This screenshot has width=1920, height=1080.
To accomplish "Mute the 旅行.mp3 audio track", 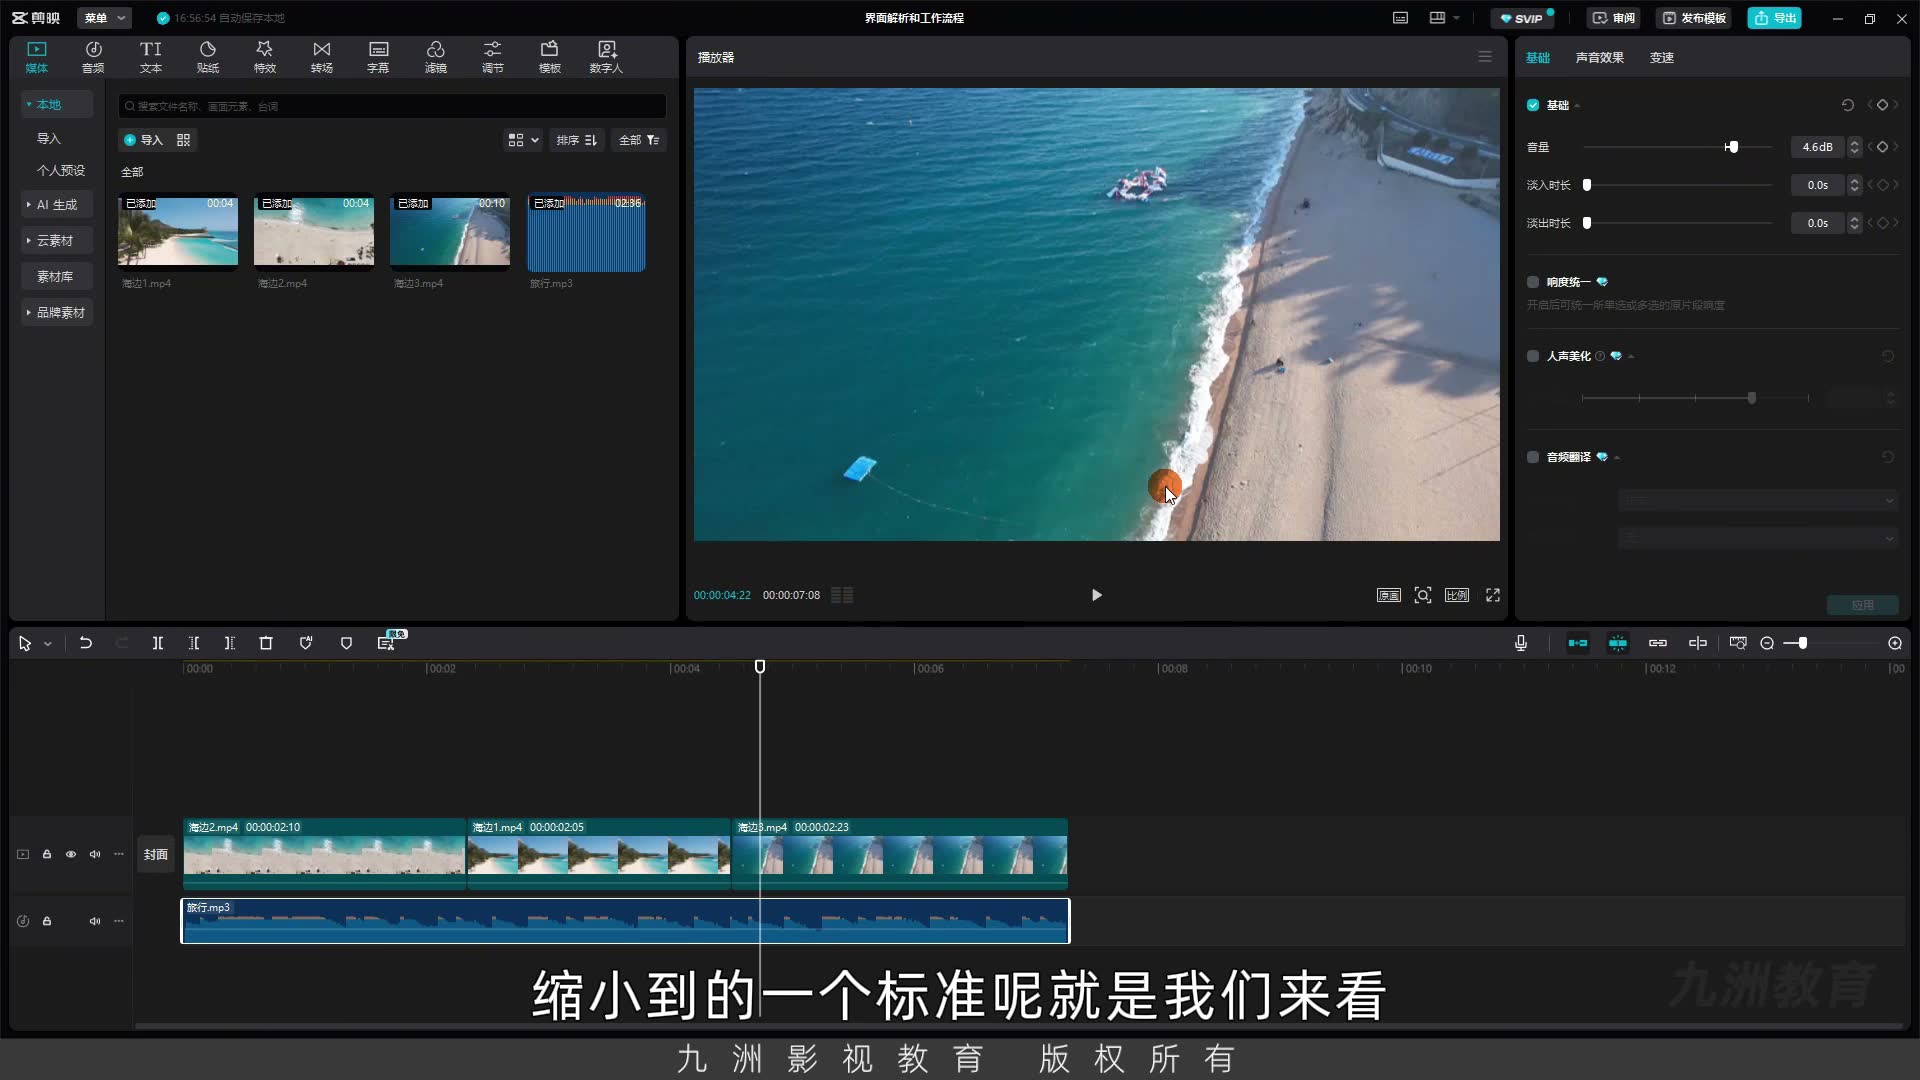I will (95, 921).
